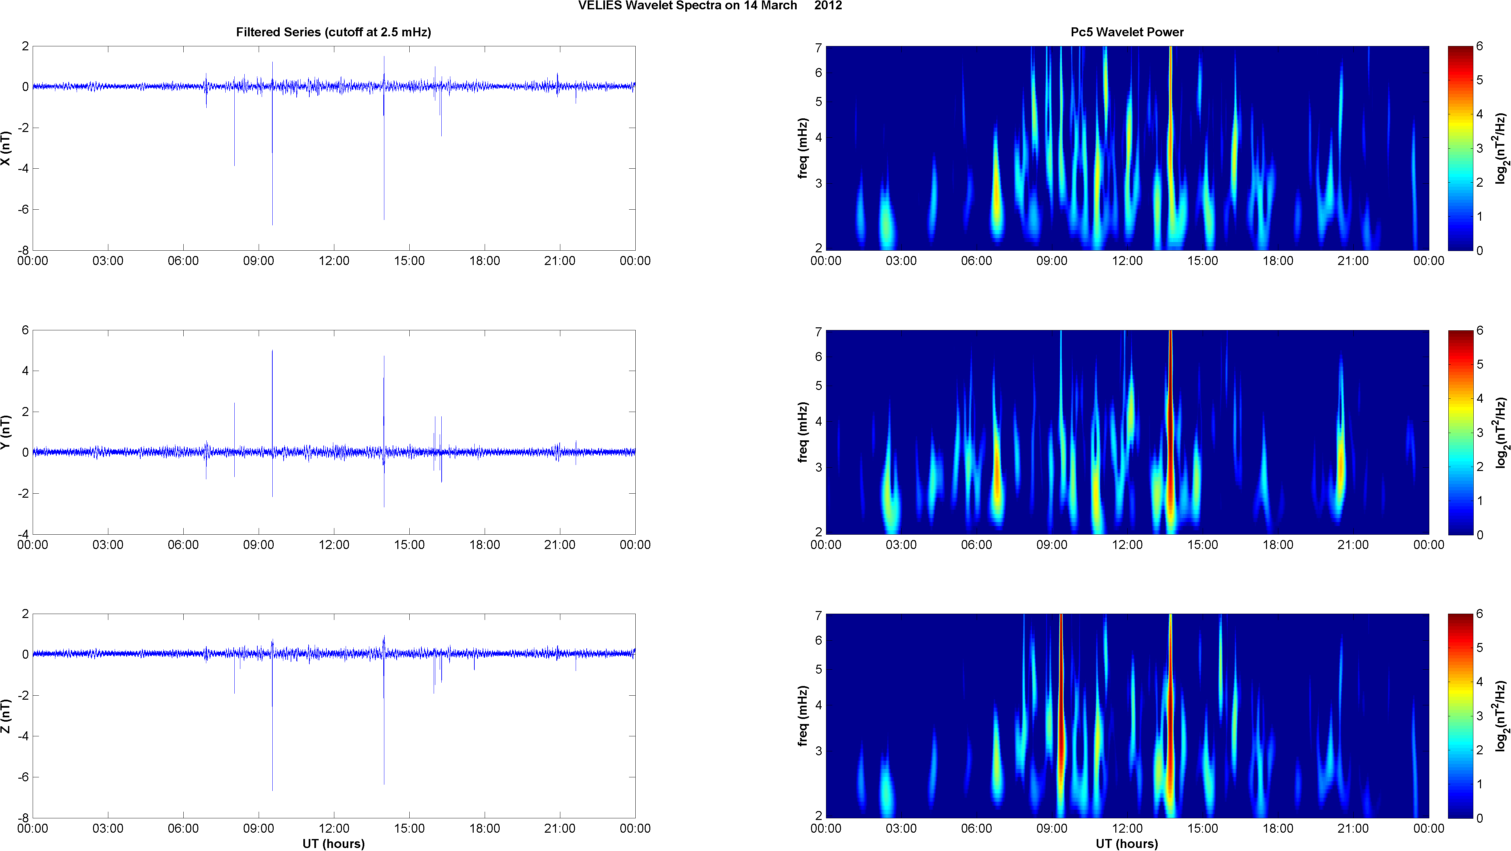The width and height of the screenshot is (1511, 851).
Task: Click the log2(nT²/Hz) label of the Y colorbar
Action: click(1501, 432)
